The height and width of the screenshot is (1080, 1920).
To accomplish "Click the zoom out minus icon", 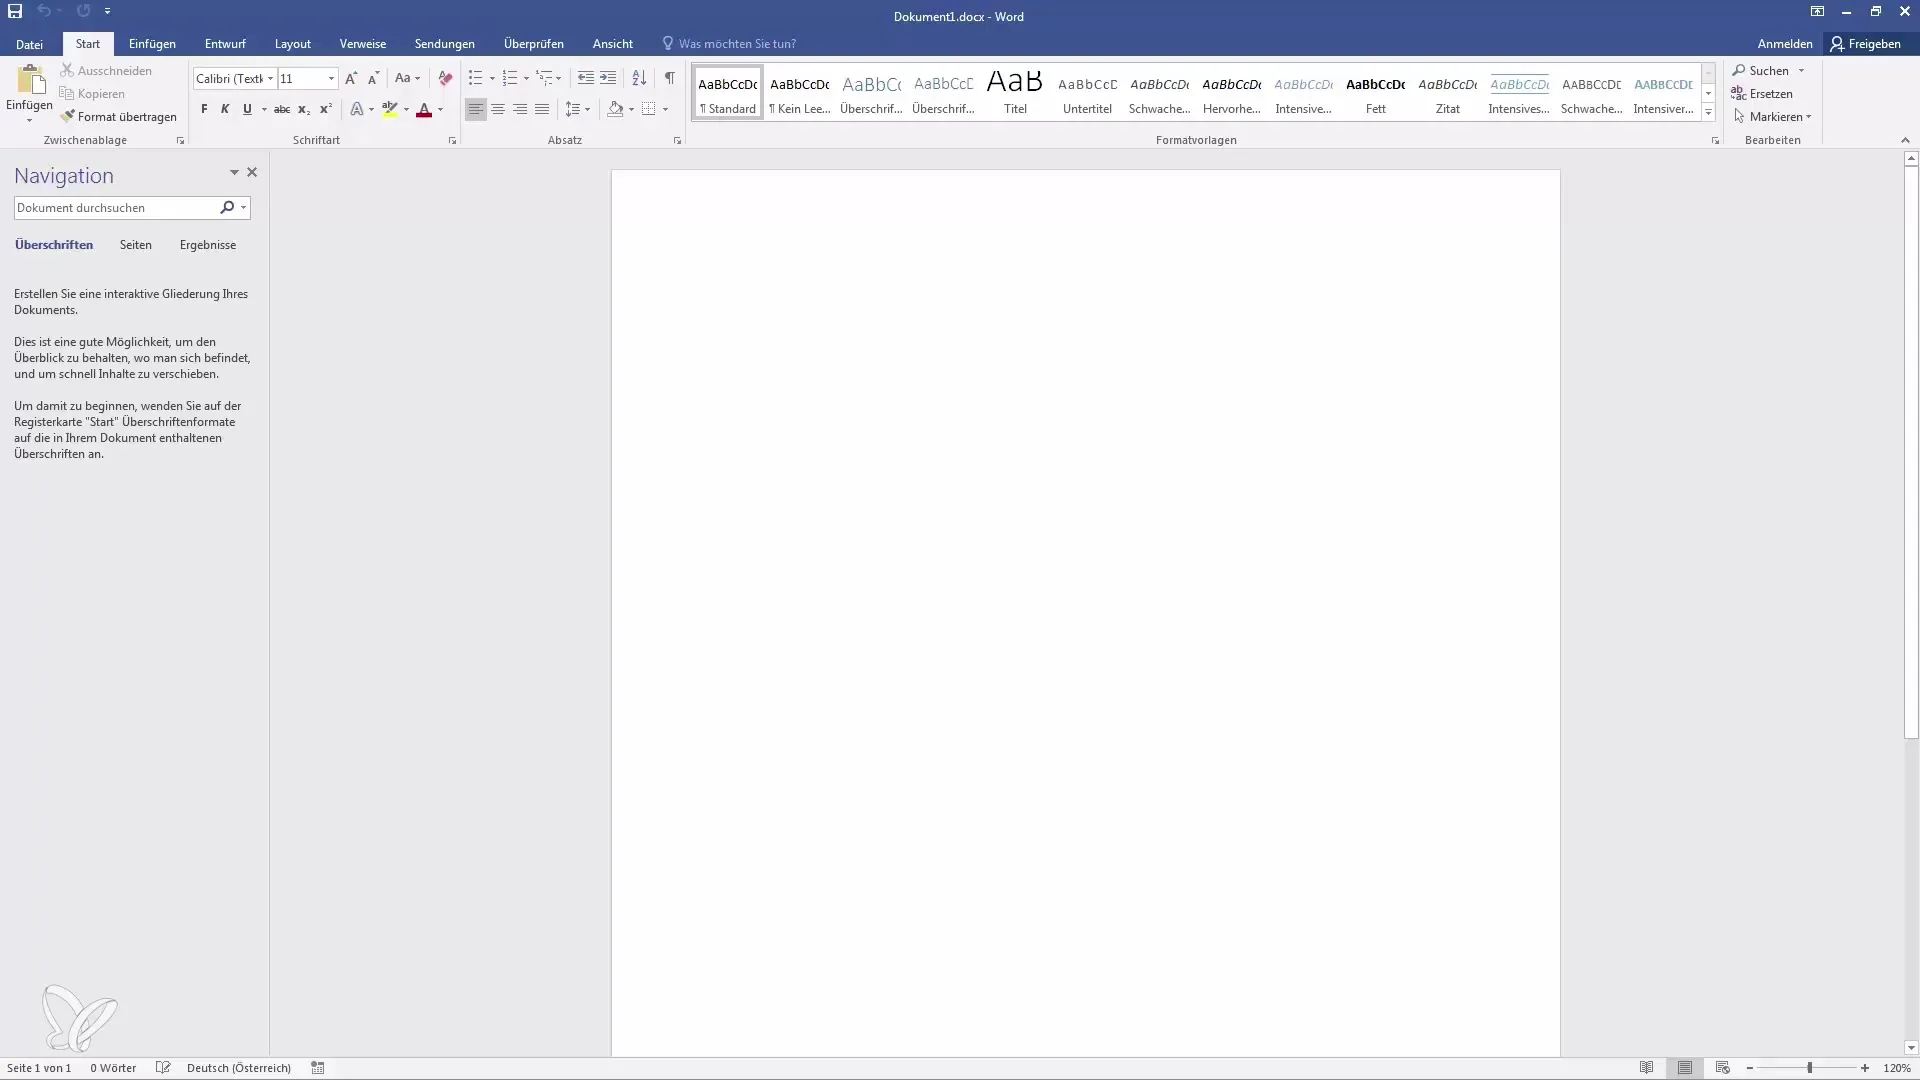I will pyautogui.click(x=1750, y=1068).
